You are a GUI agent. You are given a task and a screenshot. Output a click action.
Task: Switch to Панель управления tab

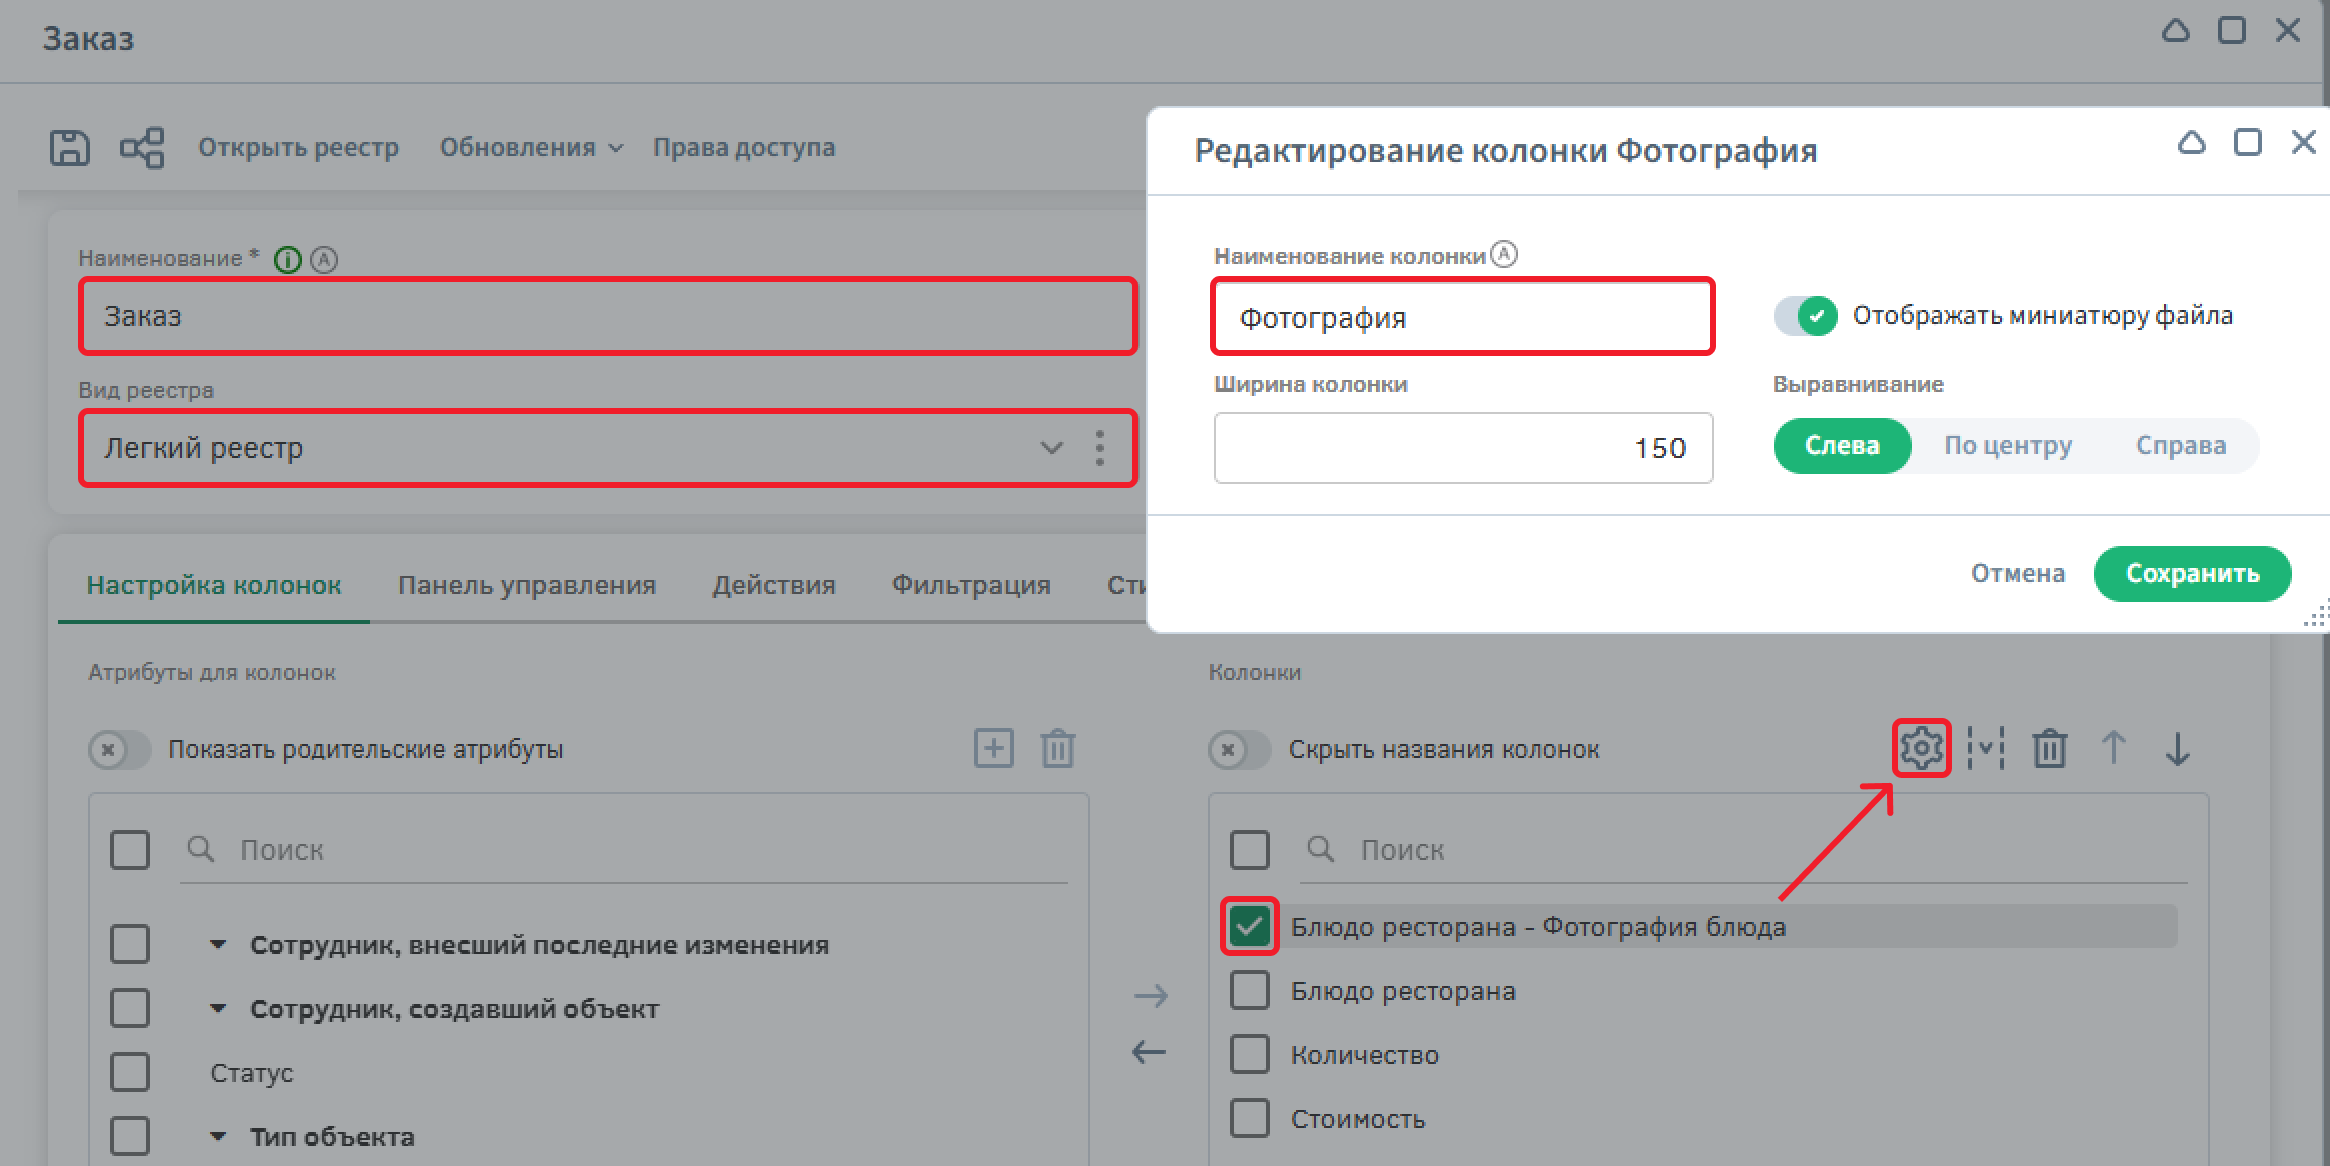(526, 585)
